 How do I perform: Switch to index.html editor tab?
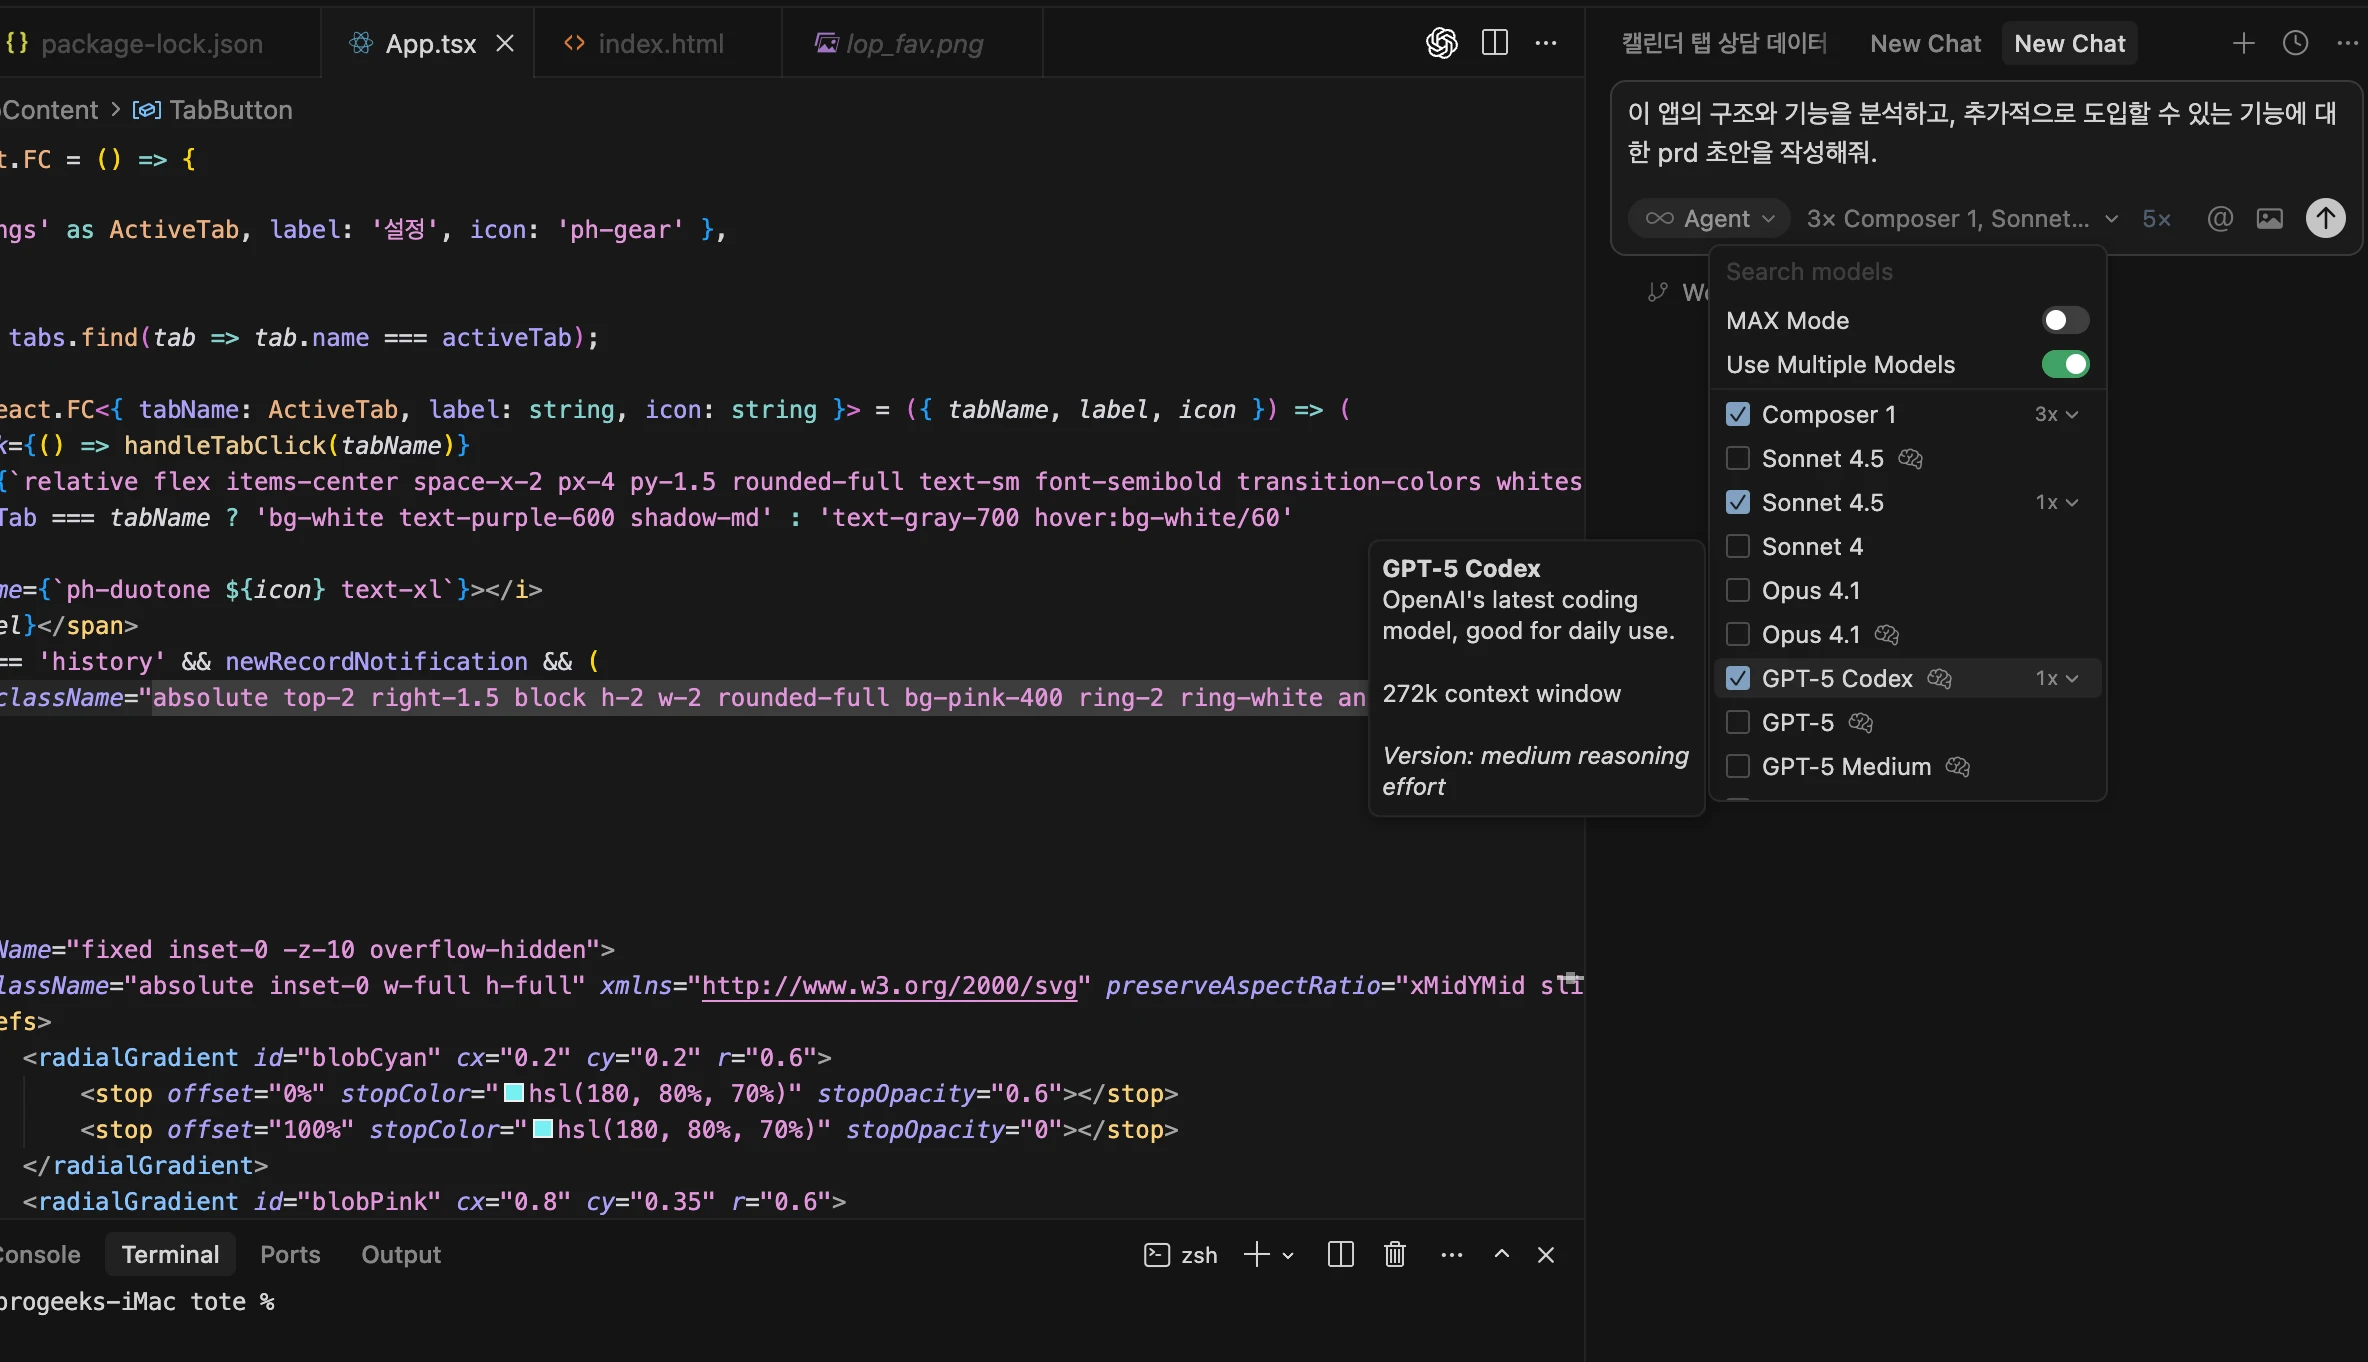pos(658,43)
